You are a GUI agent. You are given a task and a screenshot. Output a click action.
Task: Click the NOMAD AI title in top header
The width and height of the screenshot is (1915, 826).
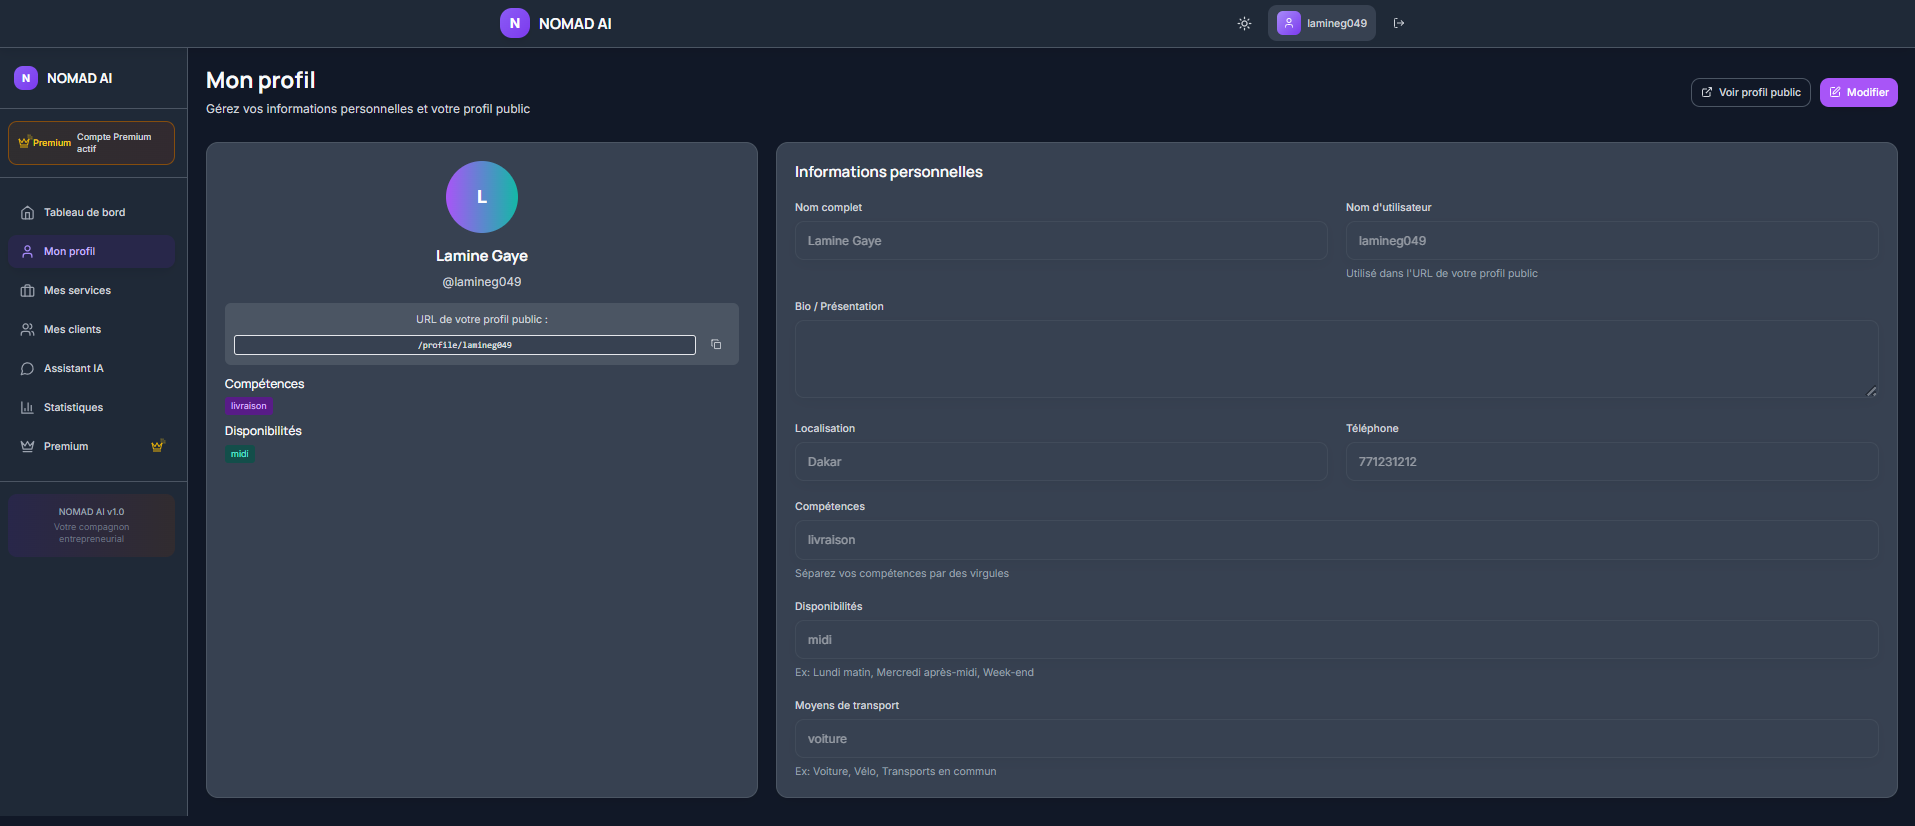[575, 24]
